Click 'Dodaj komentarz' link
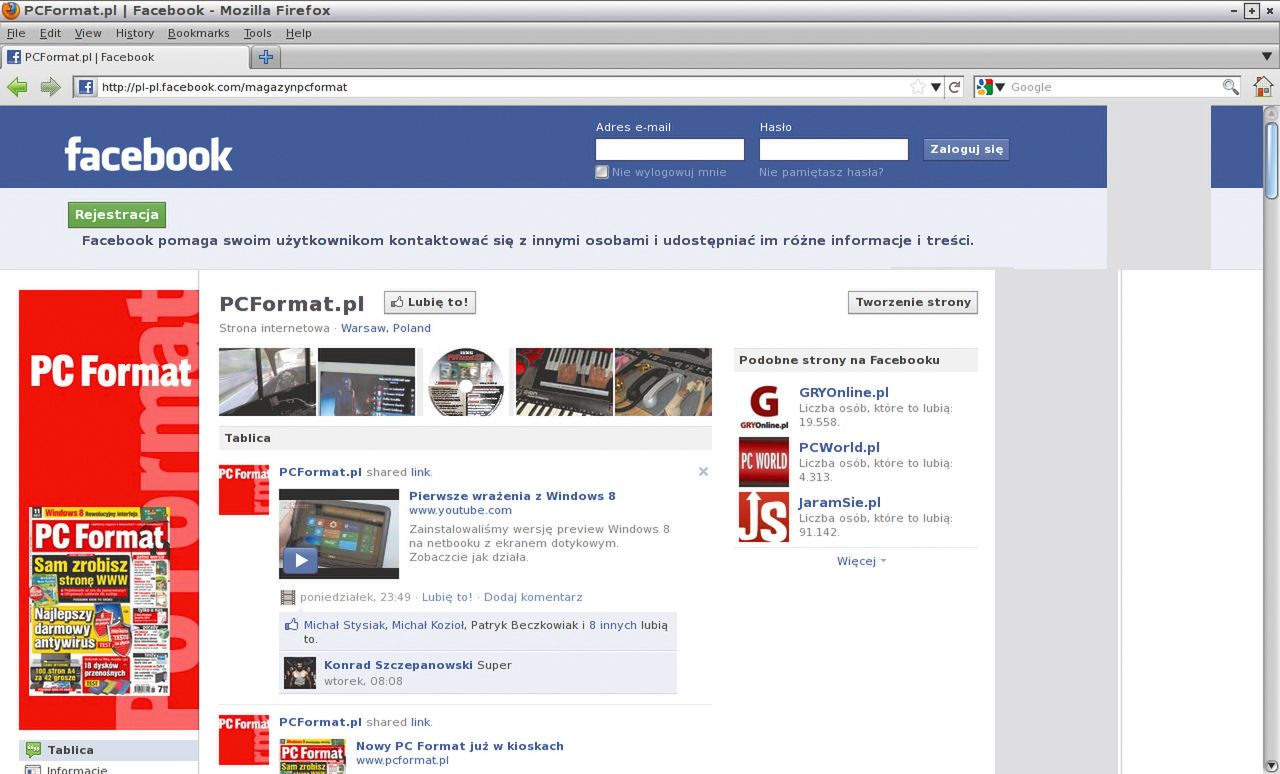This screenshot has width=1280, height=774. click(x=533, y=597)
